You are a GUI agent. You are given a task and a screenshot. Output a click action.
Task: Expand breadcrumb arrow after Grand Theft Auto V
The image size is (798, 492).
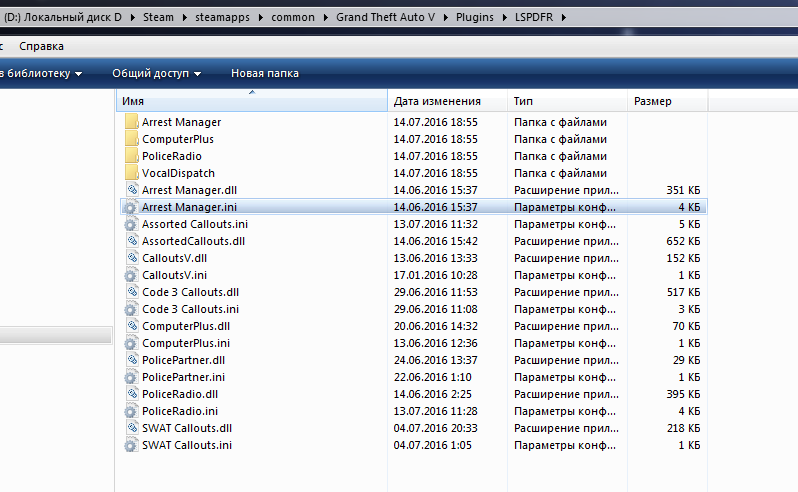pos(445,17)
